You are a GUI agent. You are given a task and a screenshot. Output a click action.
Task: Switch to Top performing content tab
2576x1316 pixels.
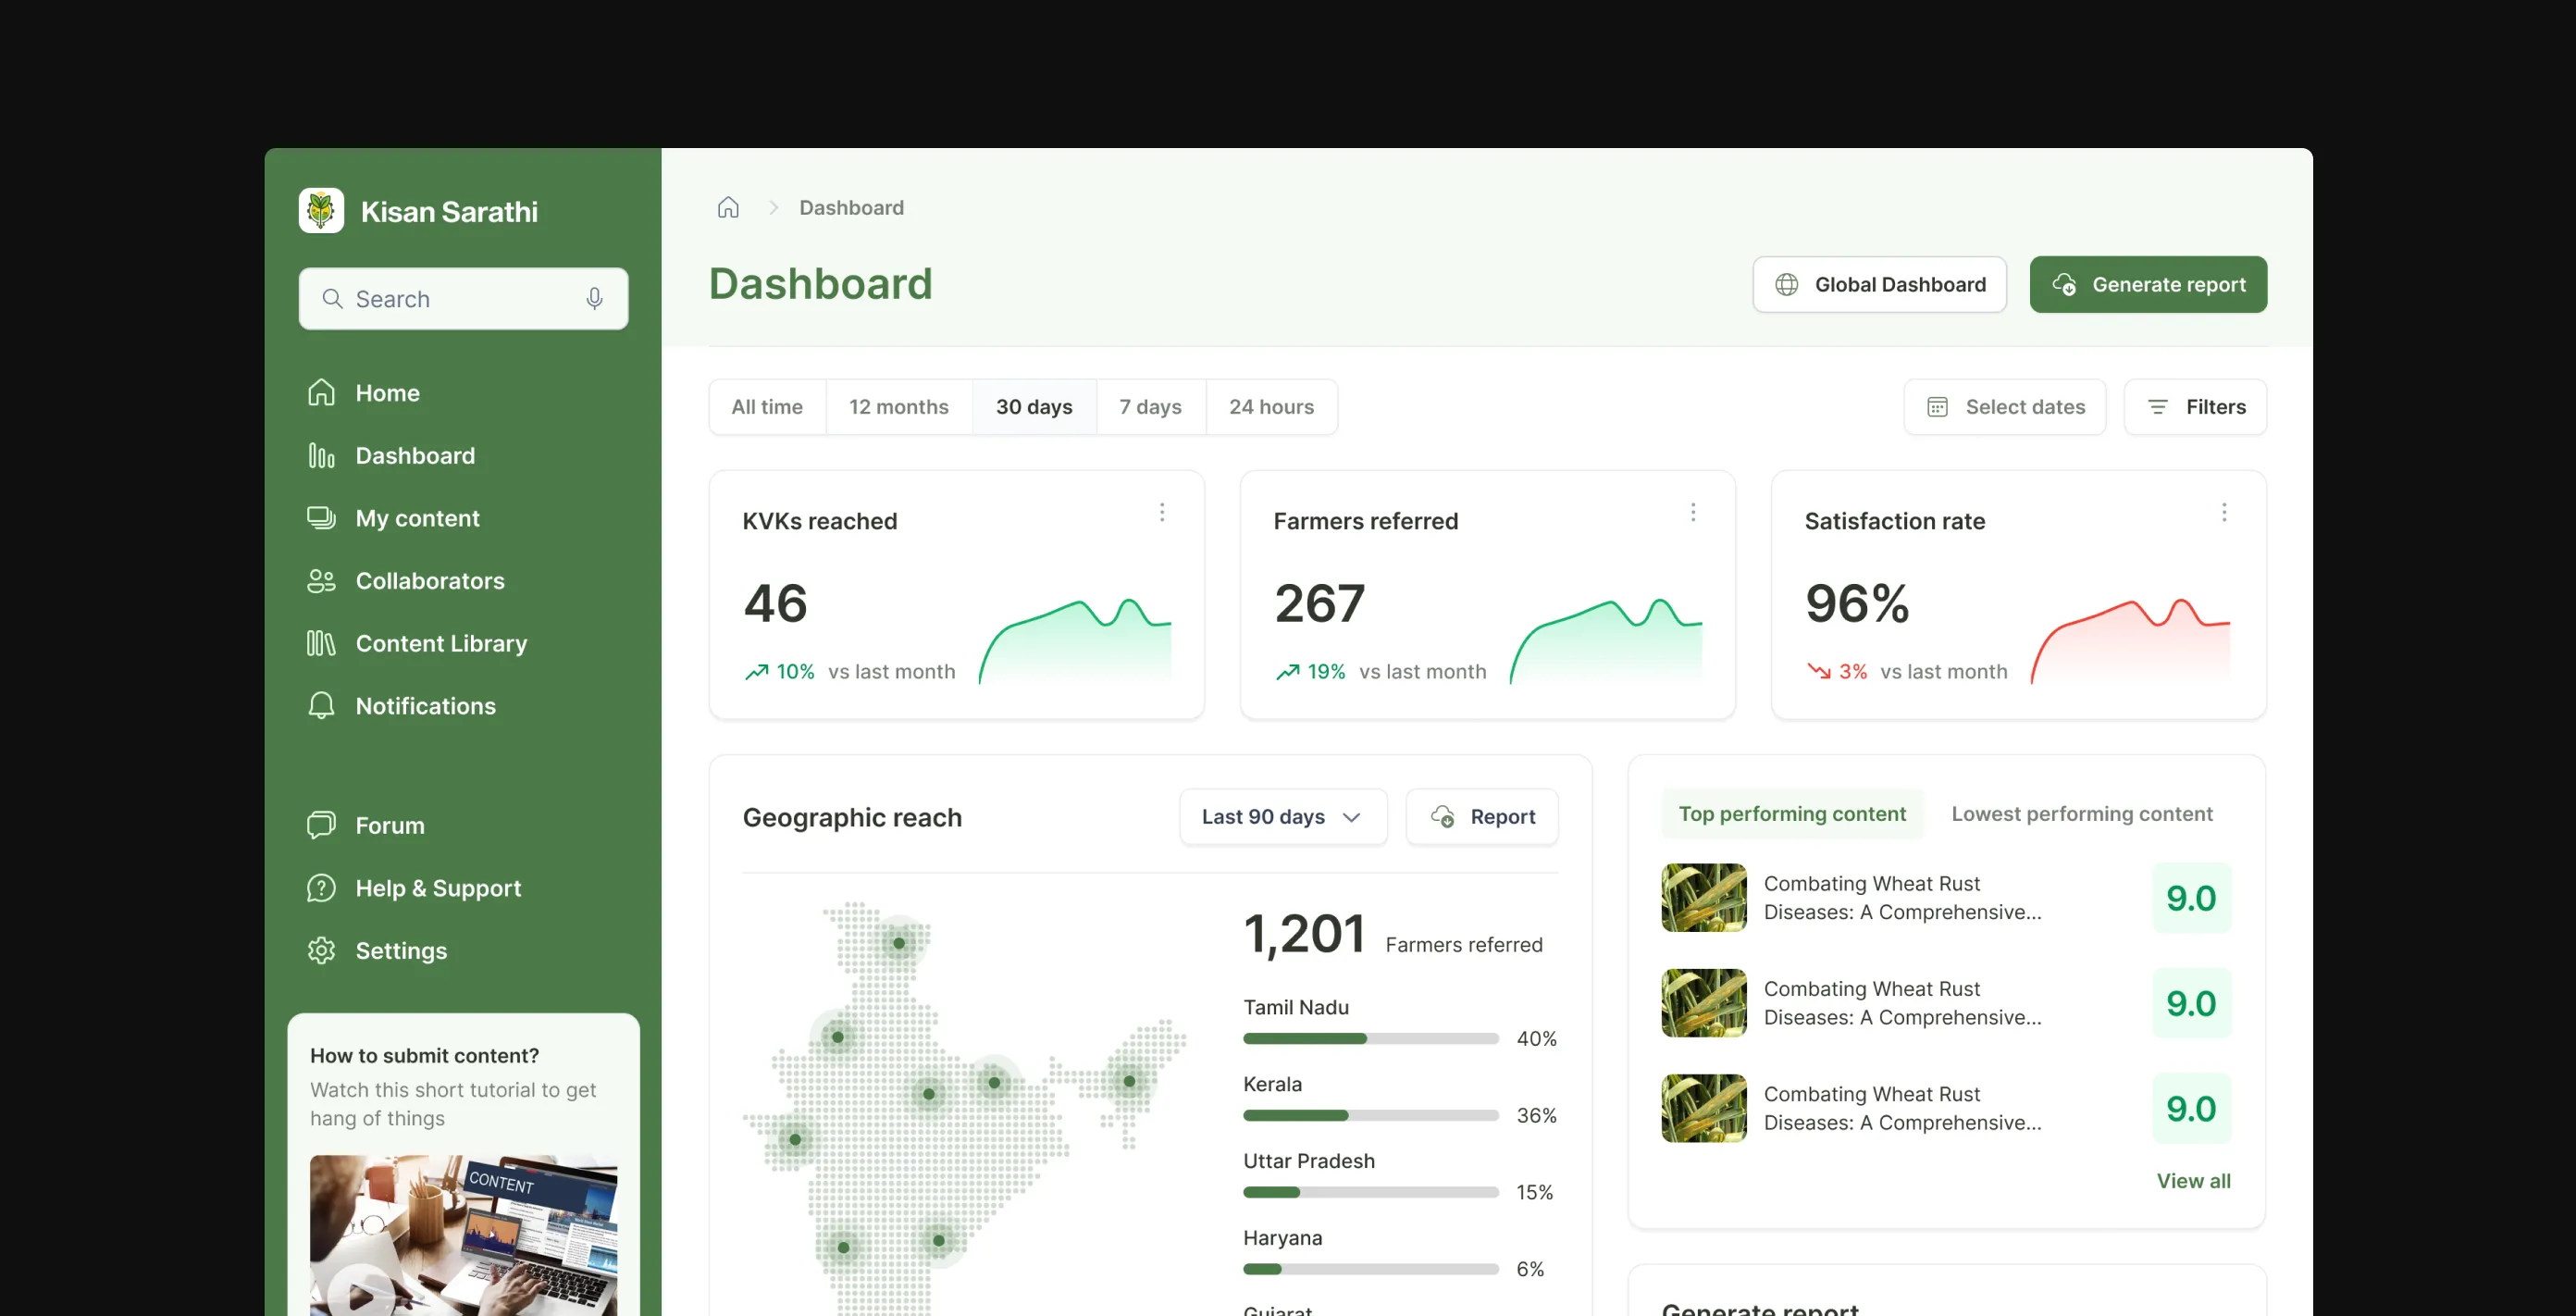(x=1792, y=813)
